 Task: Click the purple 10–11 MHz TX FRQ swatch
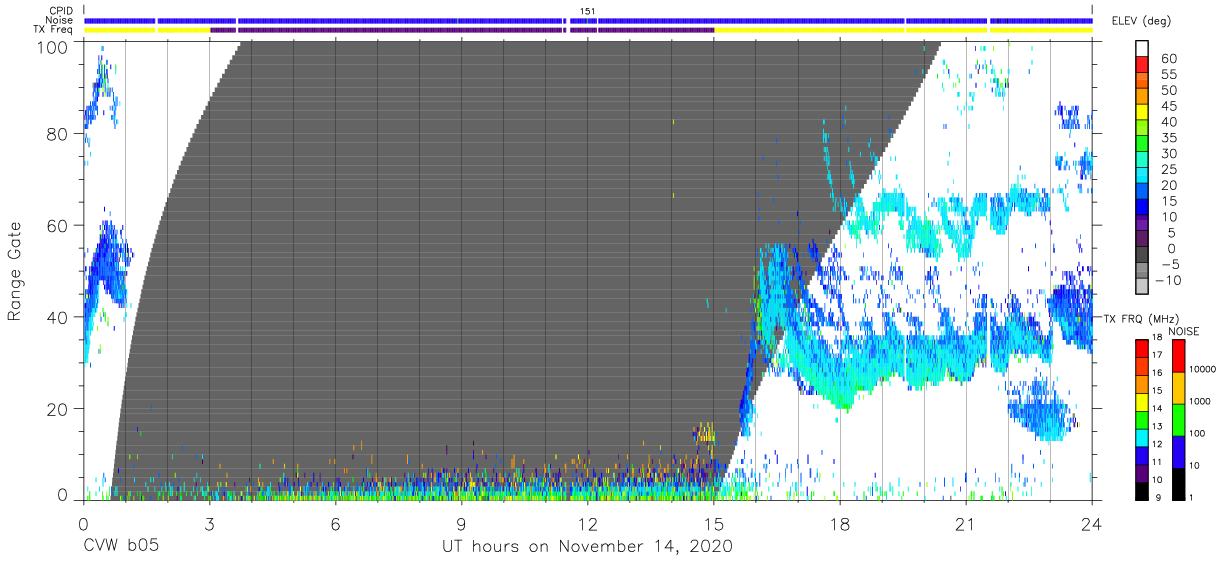[x=1144, y=472]
